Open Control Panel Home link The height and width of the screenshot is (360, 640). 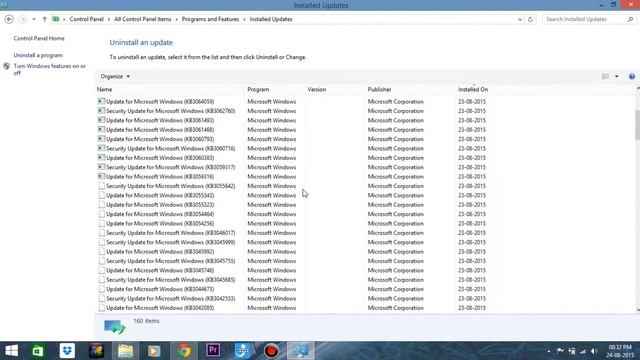[39, 38]
